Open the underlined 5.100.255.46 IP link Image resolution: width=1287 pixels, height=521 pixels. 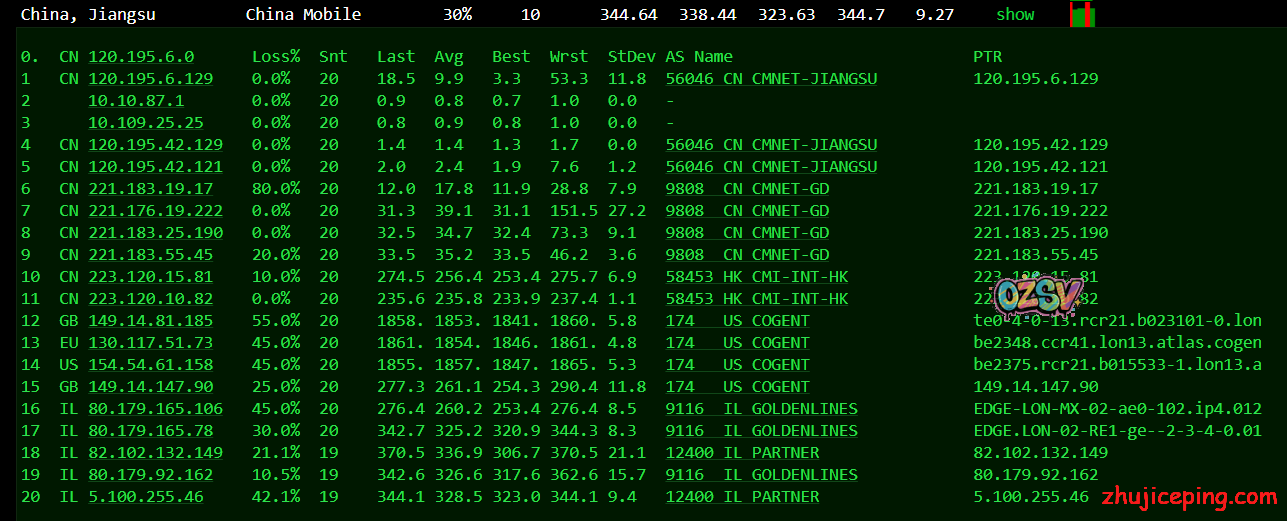(146, 497)
